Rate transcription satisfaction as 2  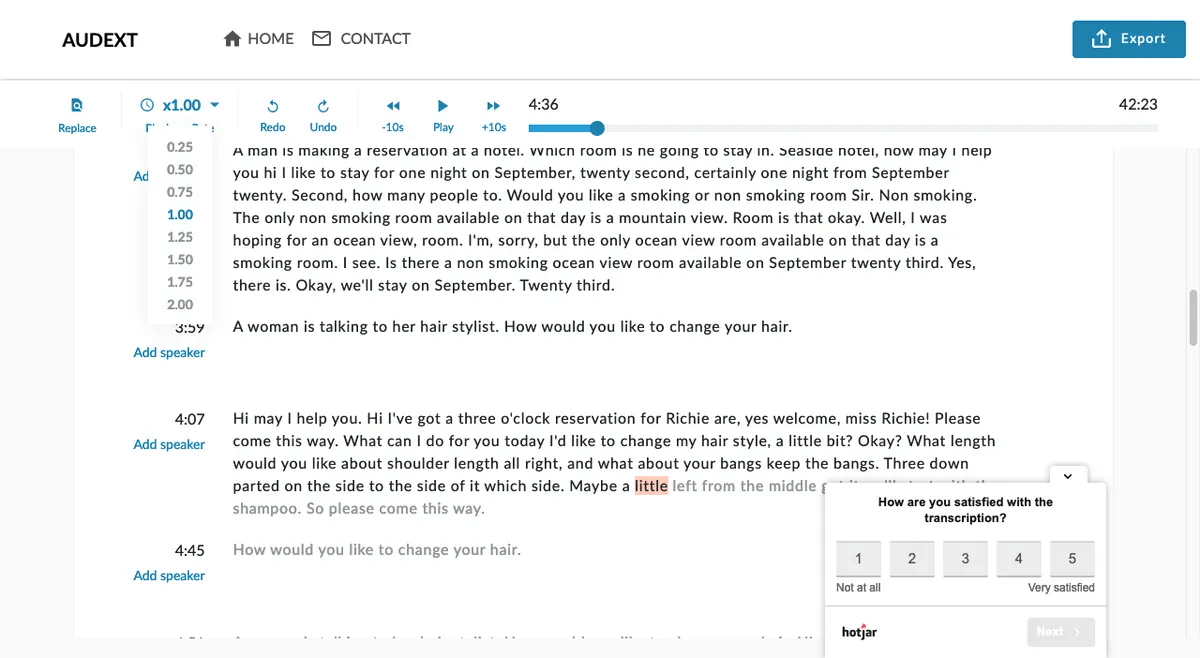click(x=912, y=559)
